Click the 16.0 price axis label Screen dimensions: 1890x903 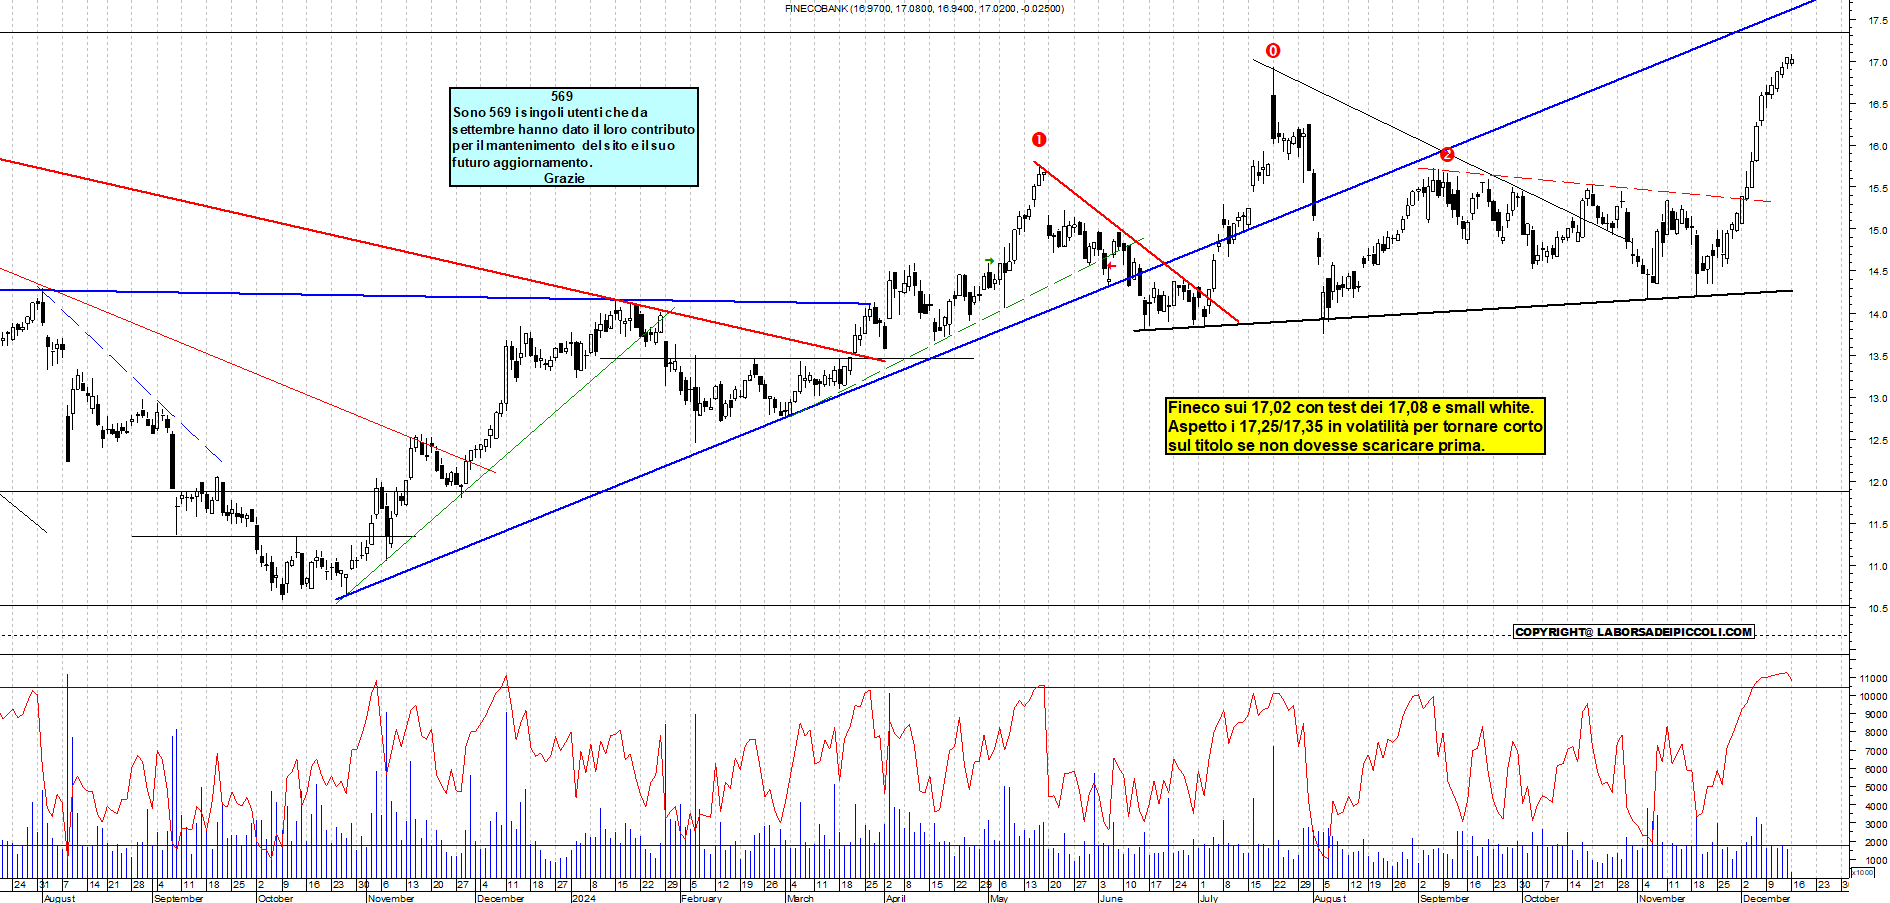(1877, 147)
